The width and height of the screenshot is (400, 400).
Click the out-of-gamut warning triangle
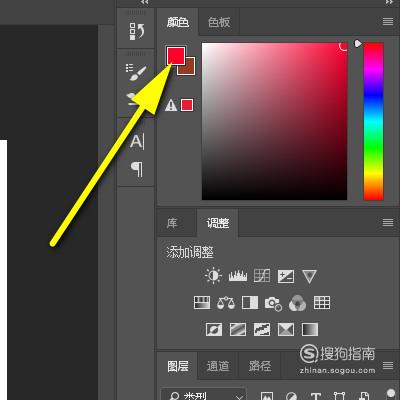pyautogui.click(x=171, y=105)
